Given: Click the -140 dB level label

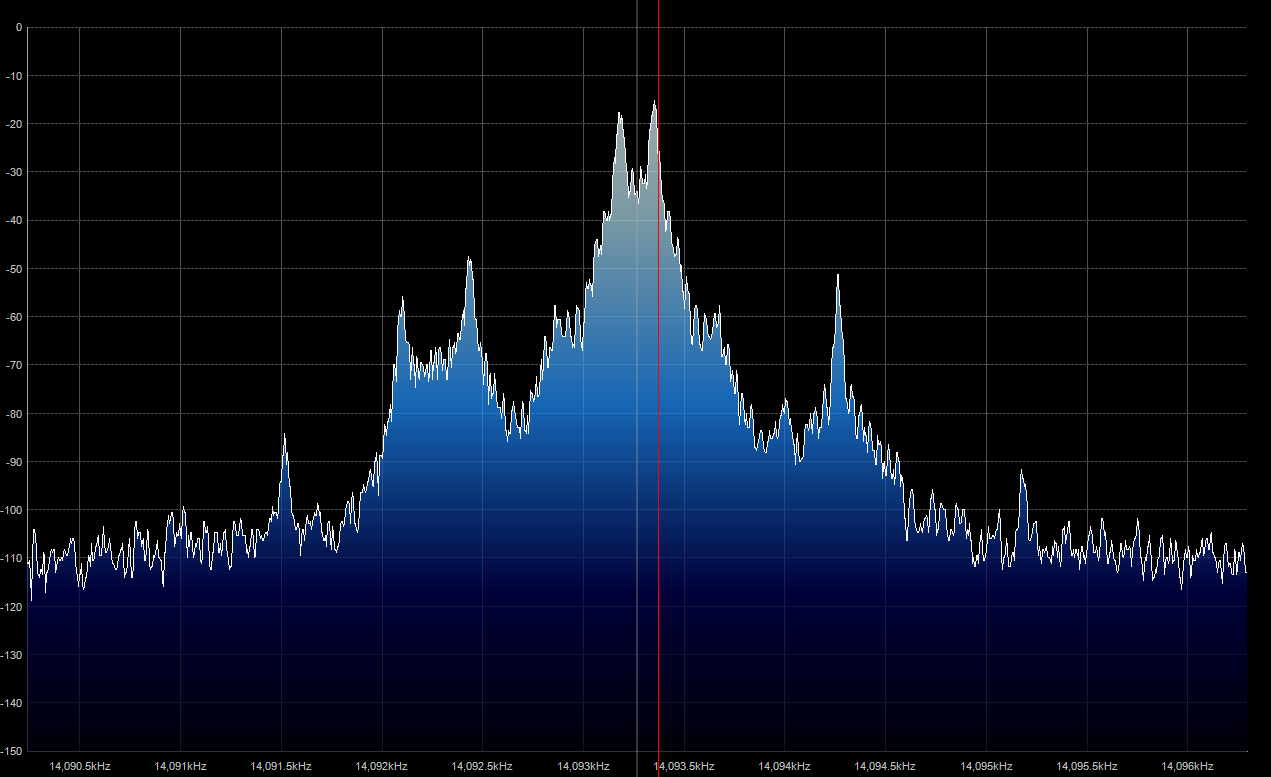Looking at the screenshot, I should (13, 703).
